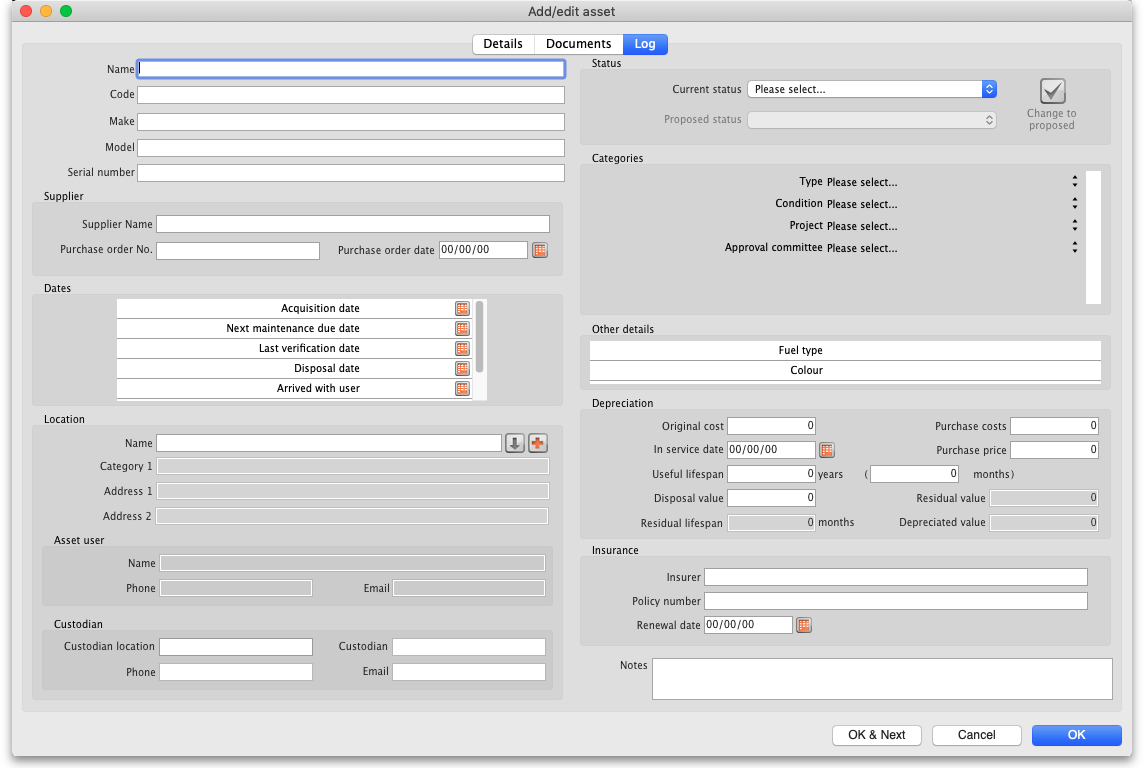Open calendar picker for Purchase order date
This screenshot has height=768, width=1144.
[540, 250]
